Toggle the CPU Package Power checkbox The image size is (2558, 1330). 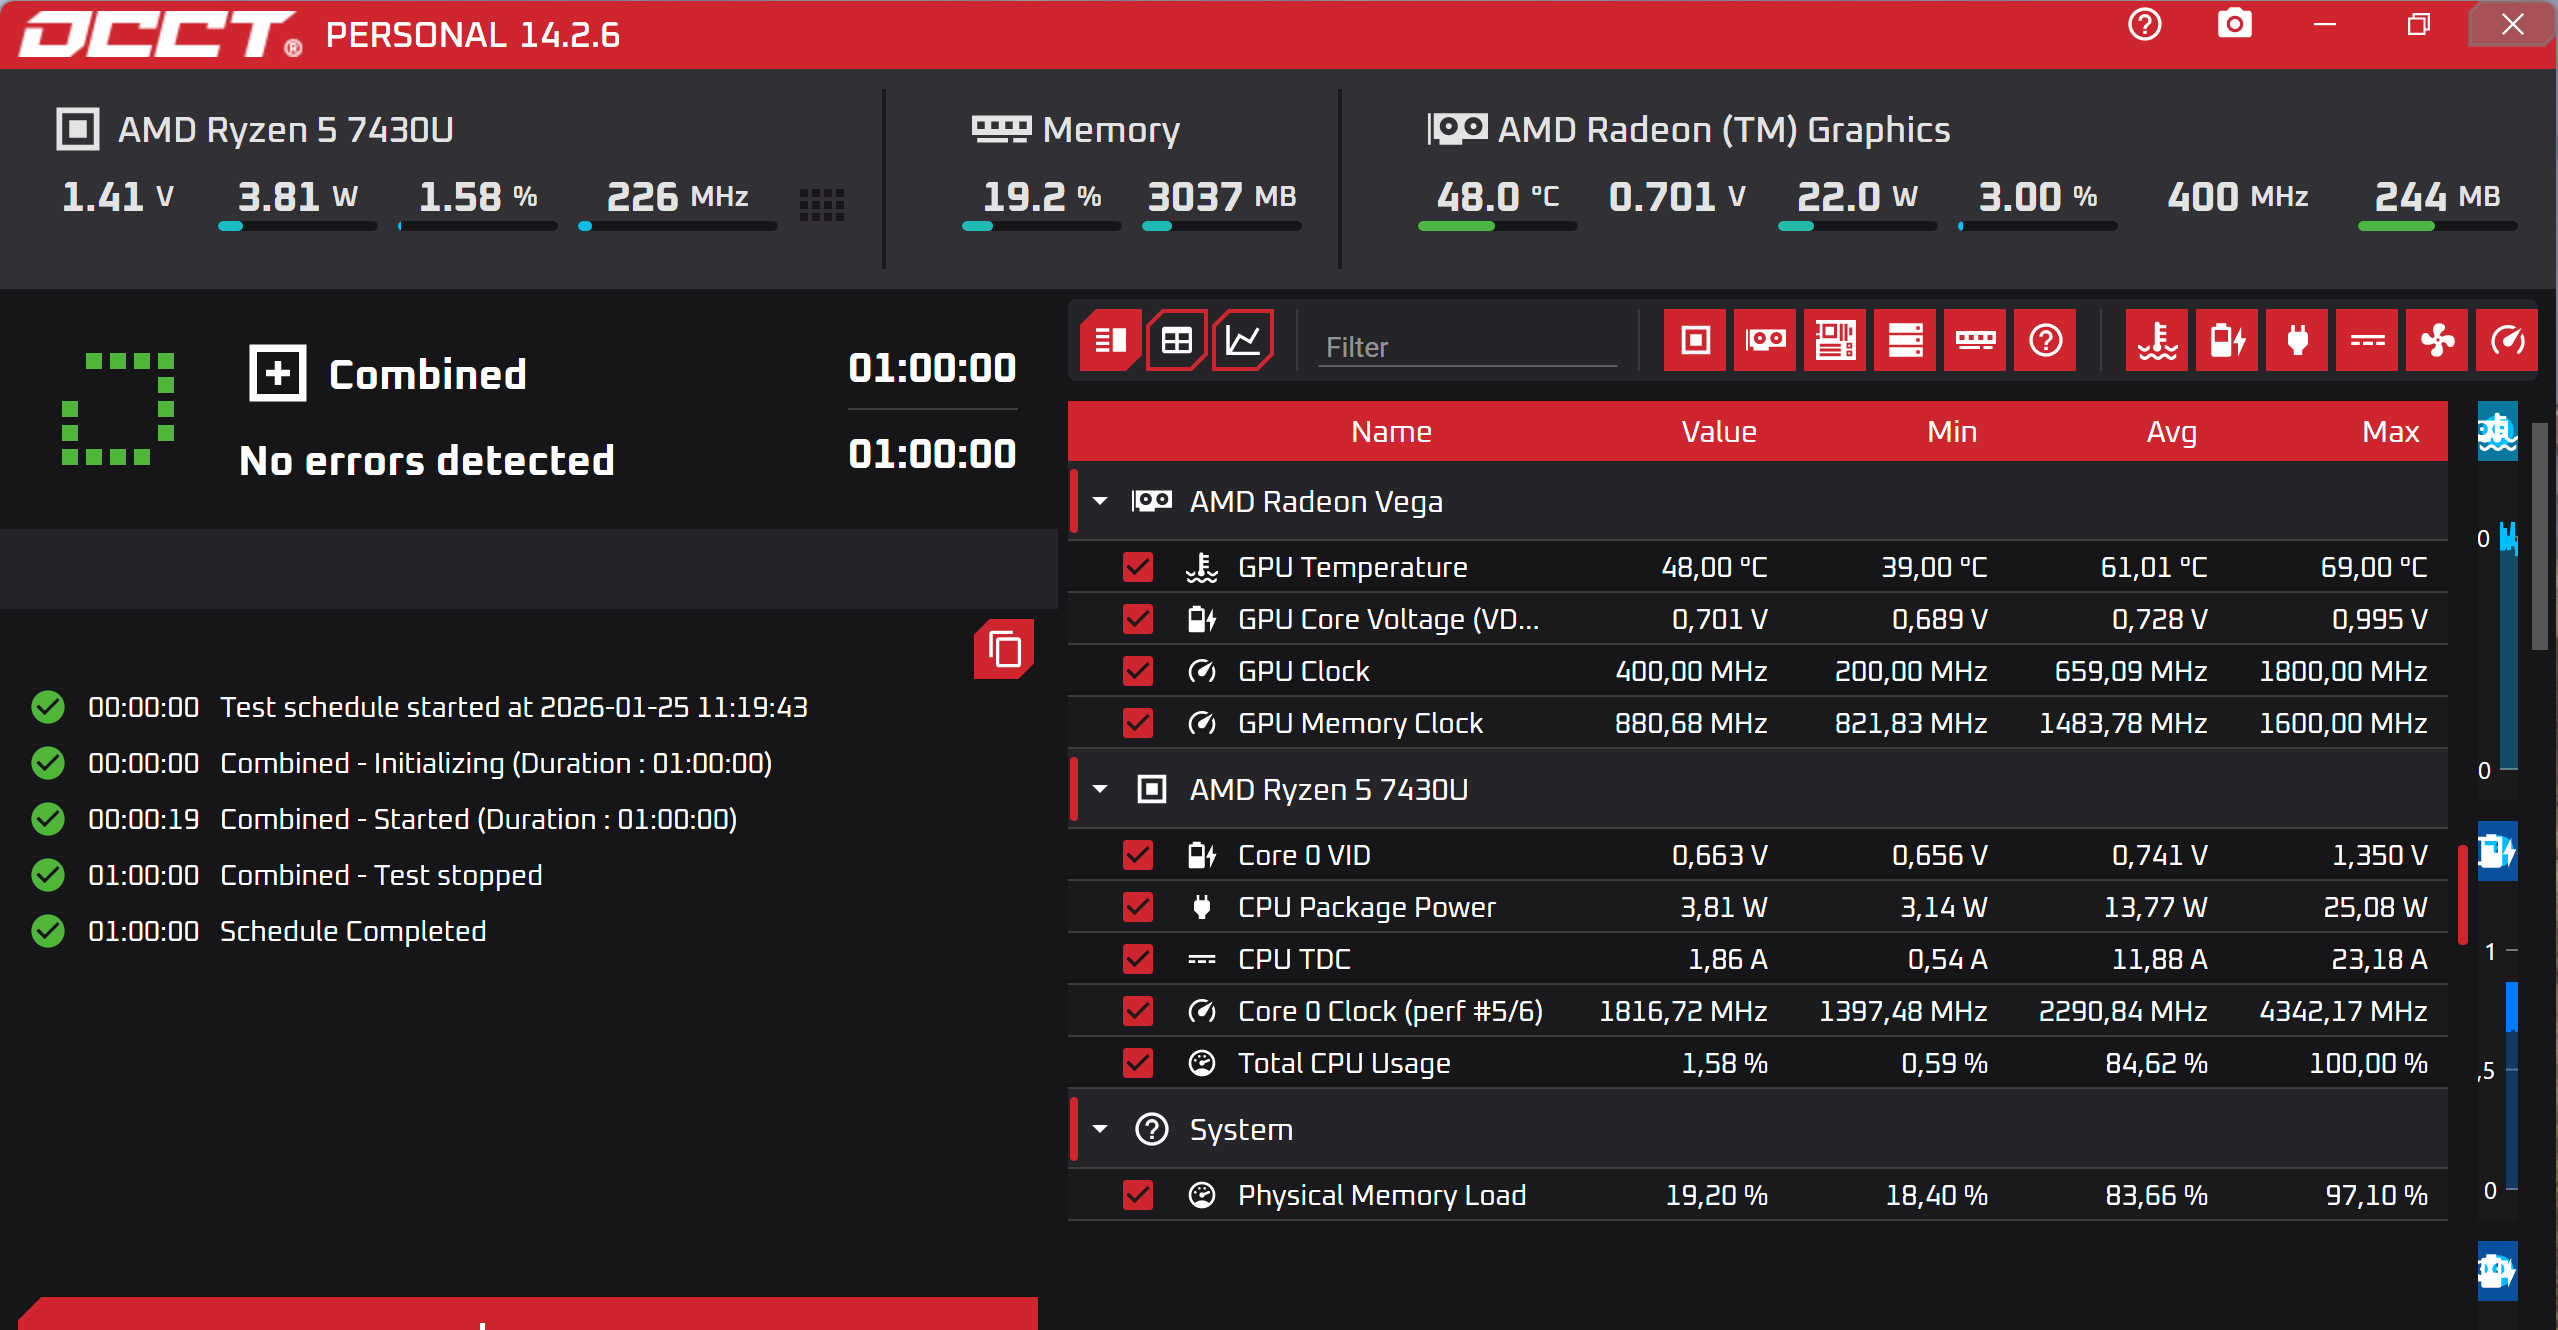click(x=1138, y=907)
